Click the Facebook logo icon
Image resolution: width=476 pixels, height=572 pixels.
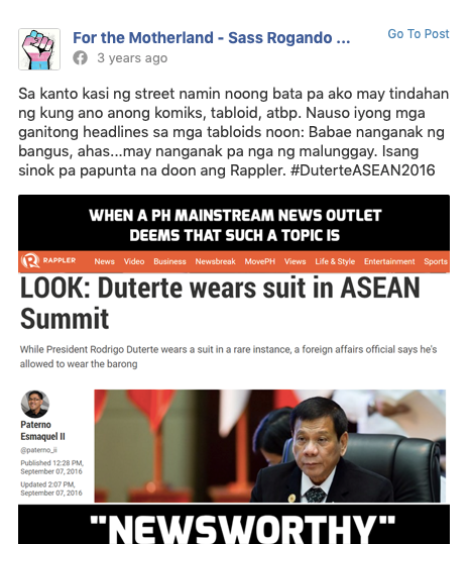click(80, 58)
